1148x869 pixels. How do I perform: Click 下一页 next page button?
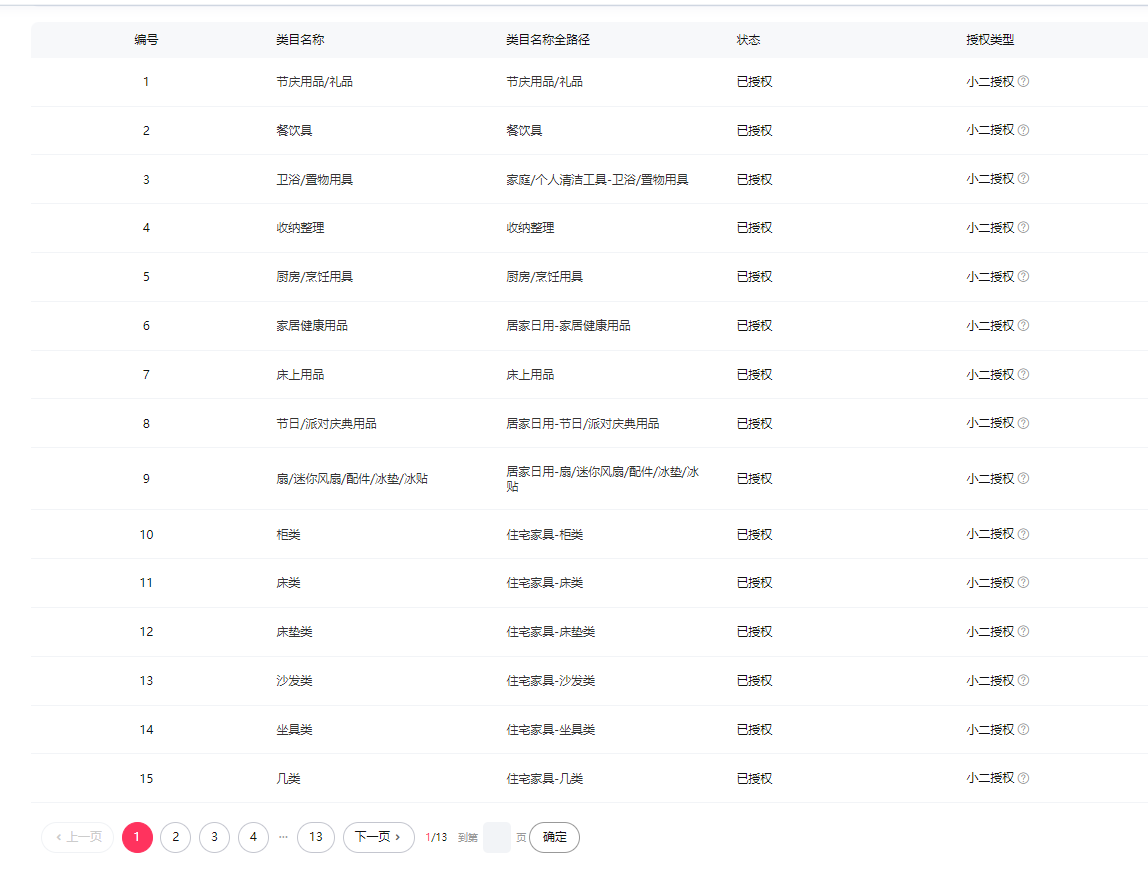(378, 837)
